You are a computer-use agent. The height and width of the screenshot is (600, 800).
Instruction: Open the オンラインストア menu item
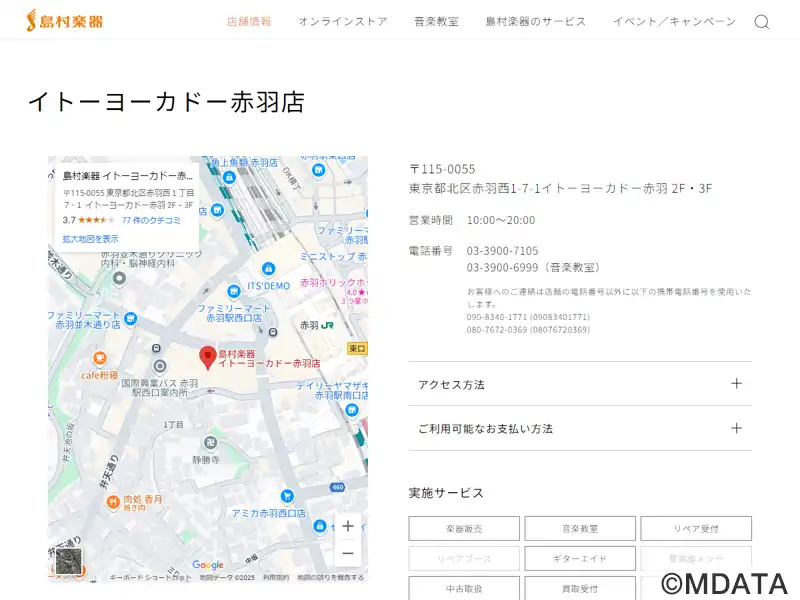pos(343,21)
